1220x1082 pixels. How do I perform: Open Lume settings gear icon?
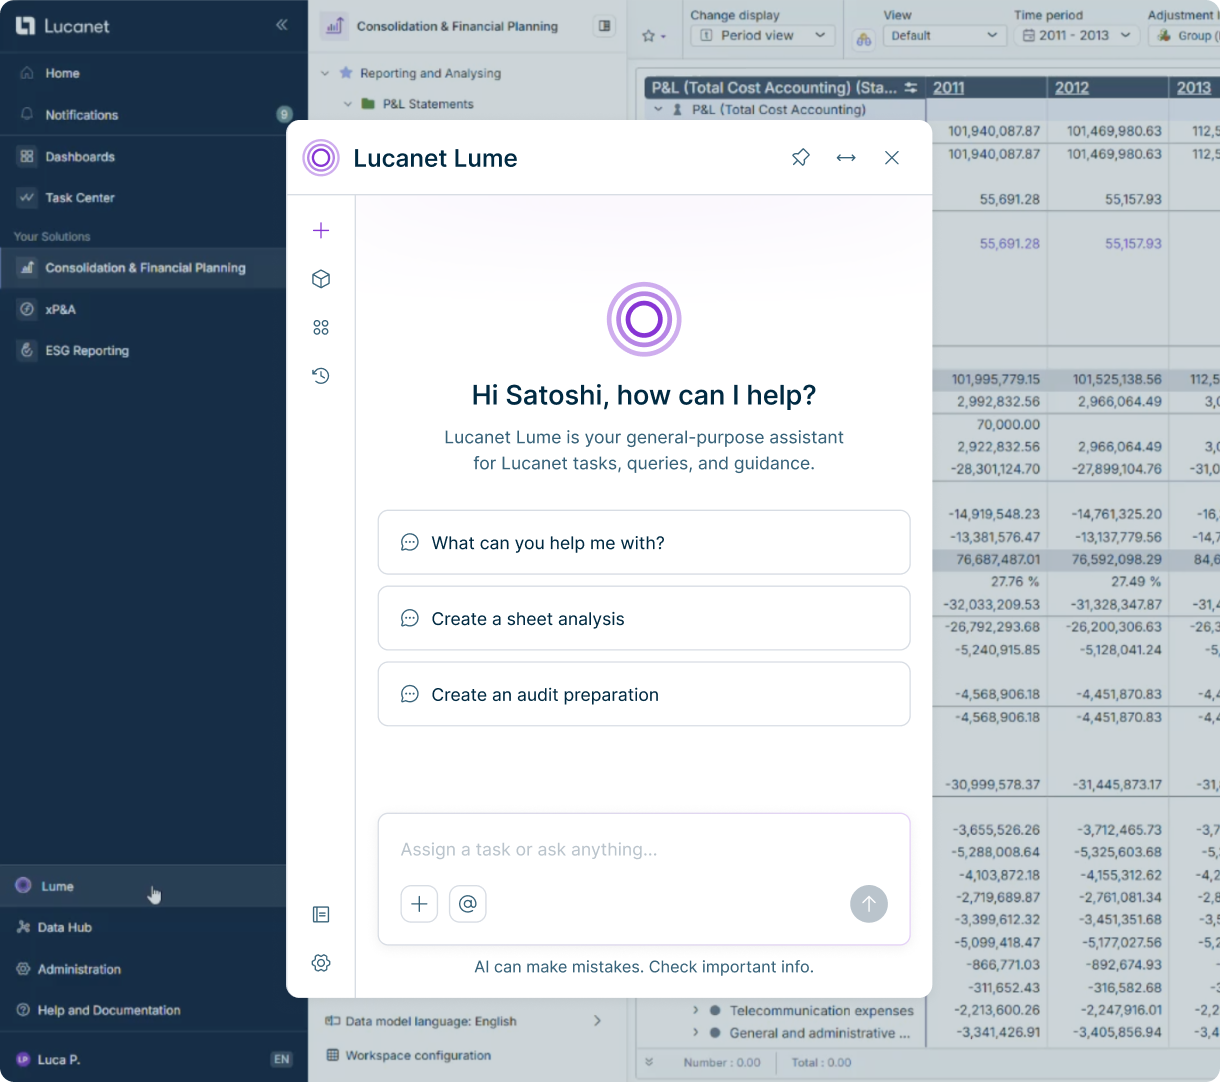(x=321, y=963)
